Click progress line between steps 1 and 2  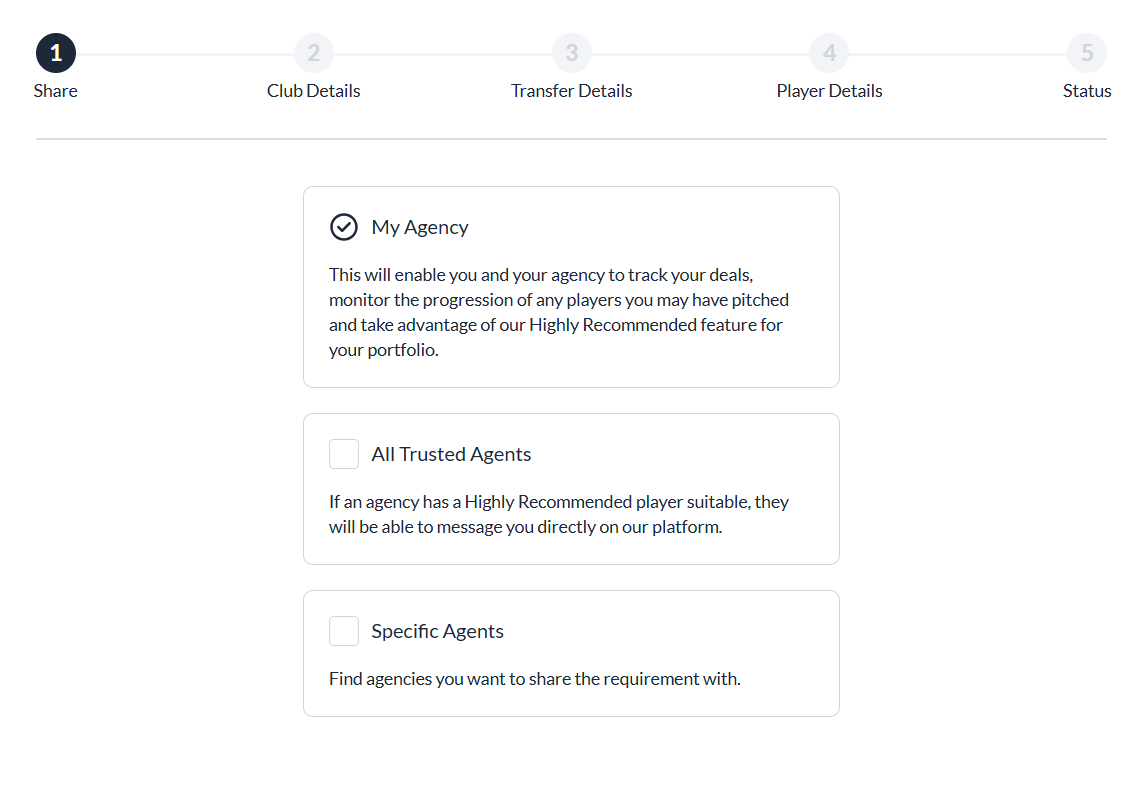tap(185, 54)
